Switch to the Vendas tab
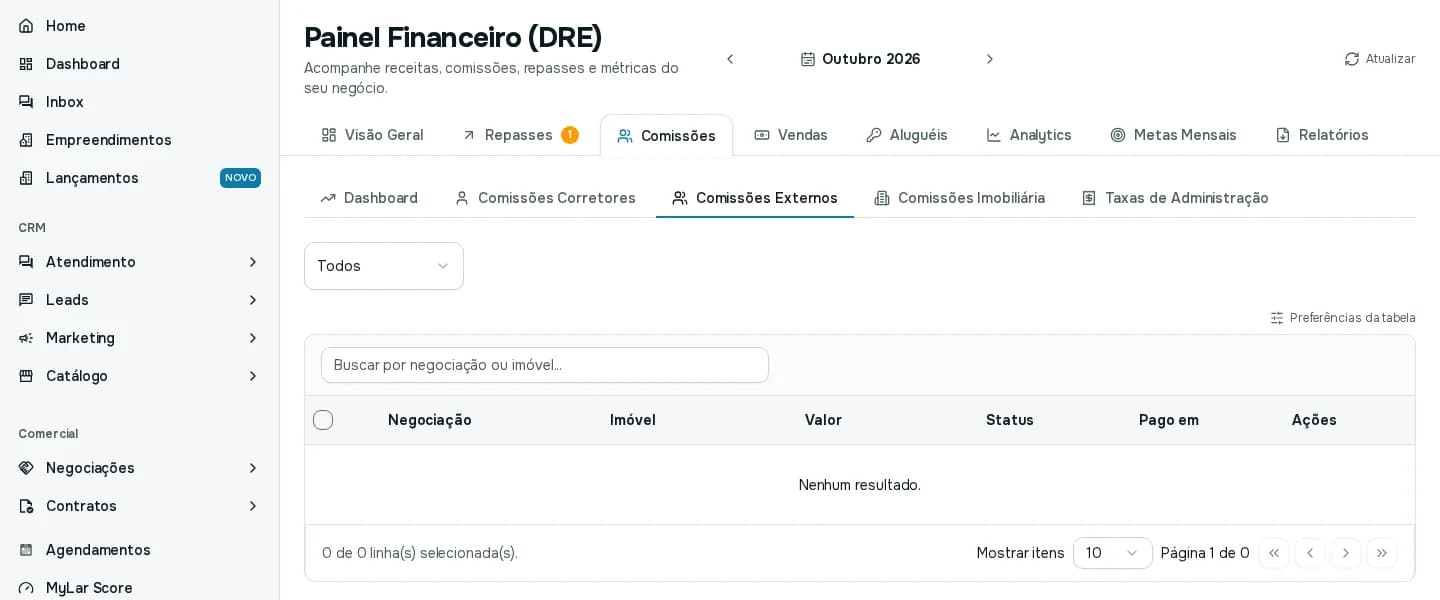Screen dimensions: 1440x600 tap(791, 135)
